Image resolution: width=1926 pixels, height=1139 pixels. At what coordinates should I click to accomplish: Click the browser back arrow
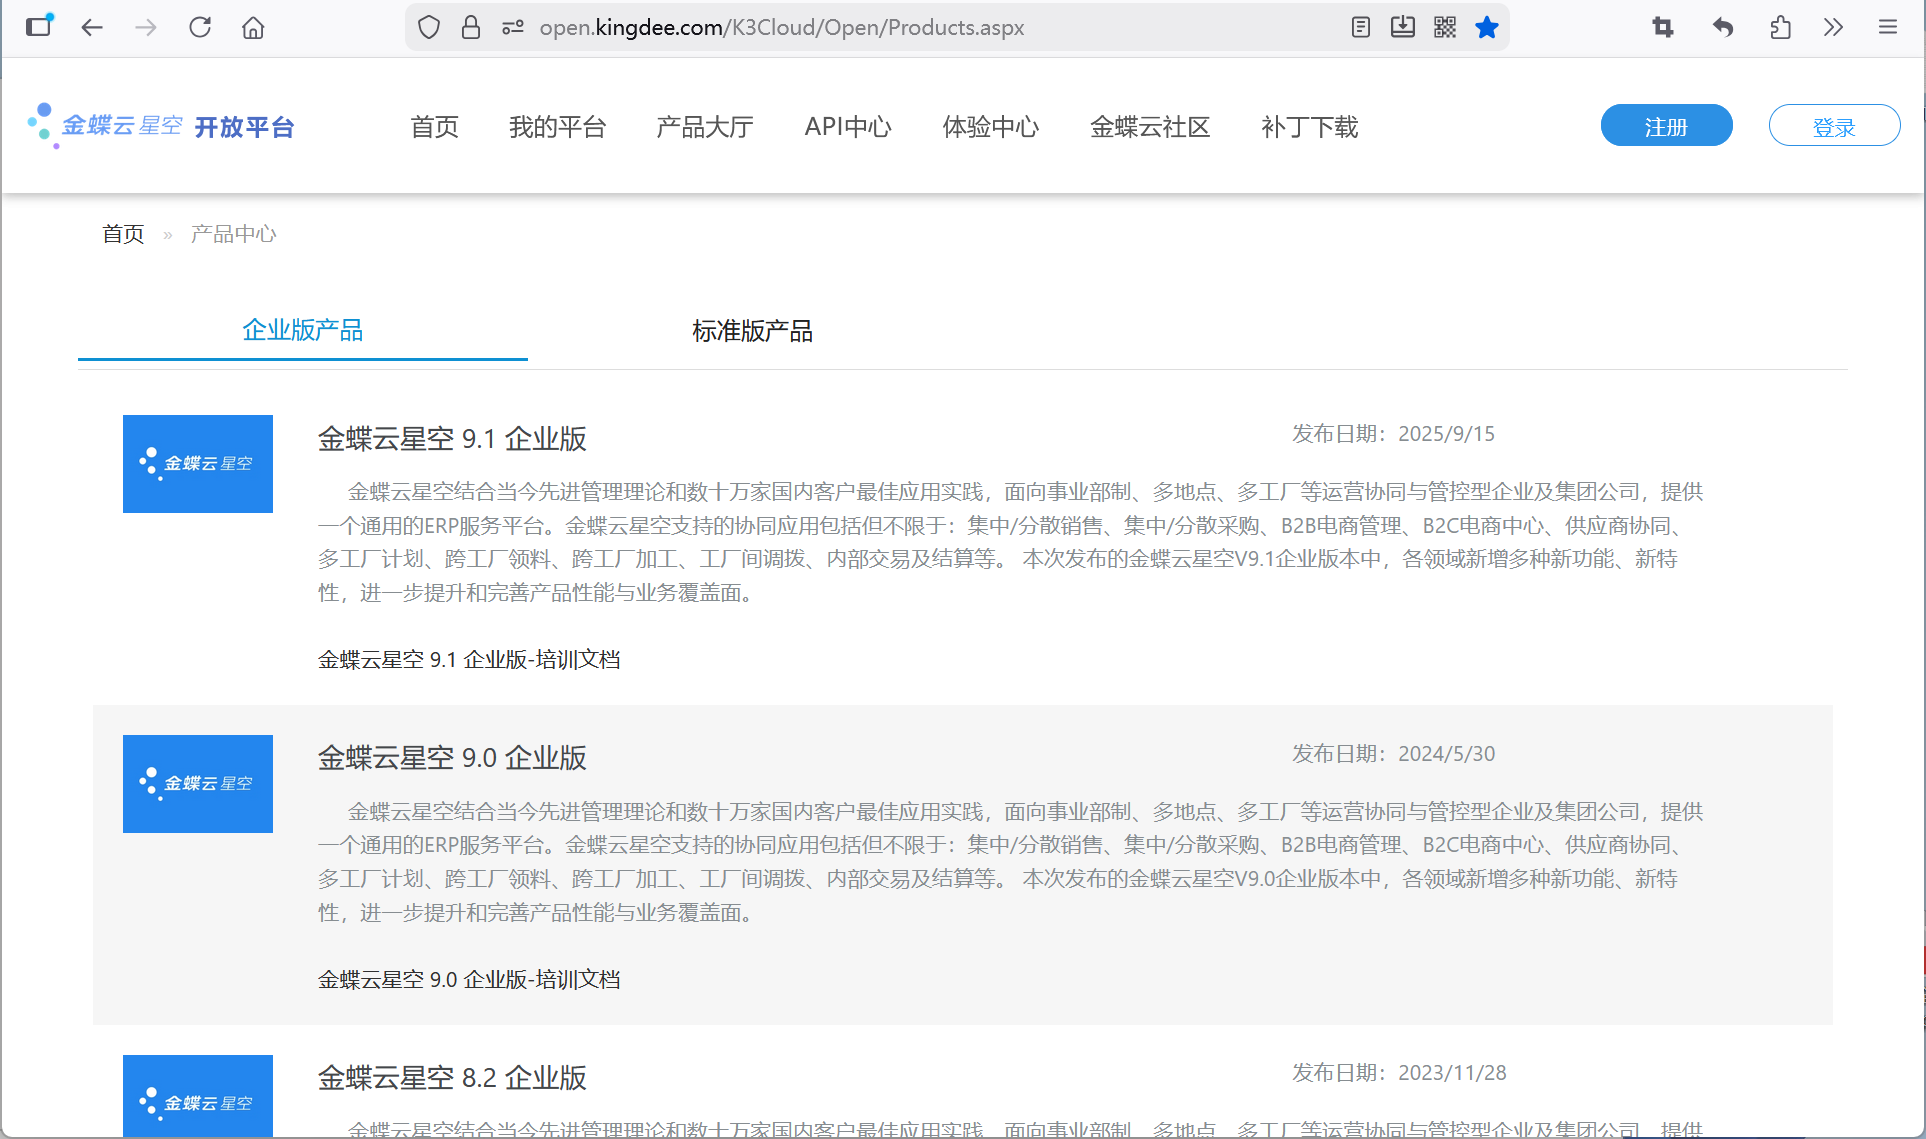pyautogui.click(x=92, y=27)
